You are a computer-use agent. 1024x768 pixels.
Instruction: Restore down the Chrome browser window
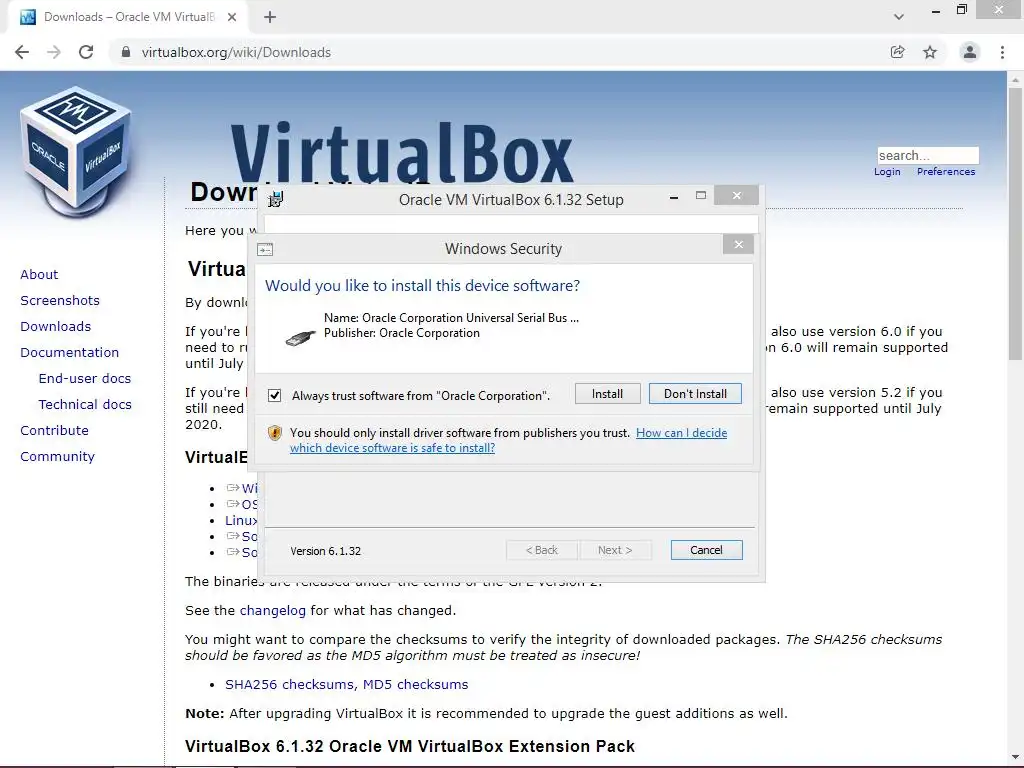[x=961, y=10]
